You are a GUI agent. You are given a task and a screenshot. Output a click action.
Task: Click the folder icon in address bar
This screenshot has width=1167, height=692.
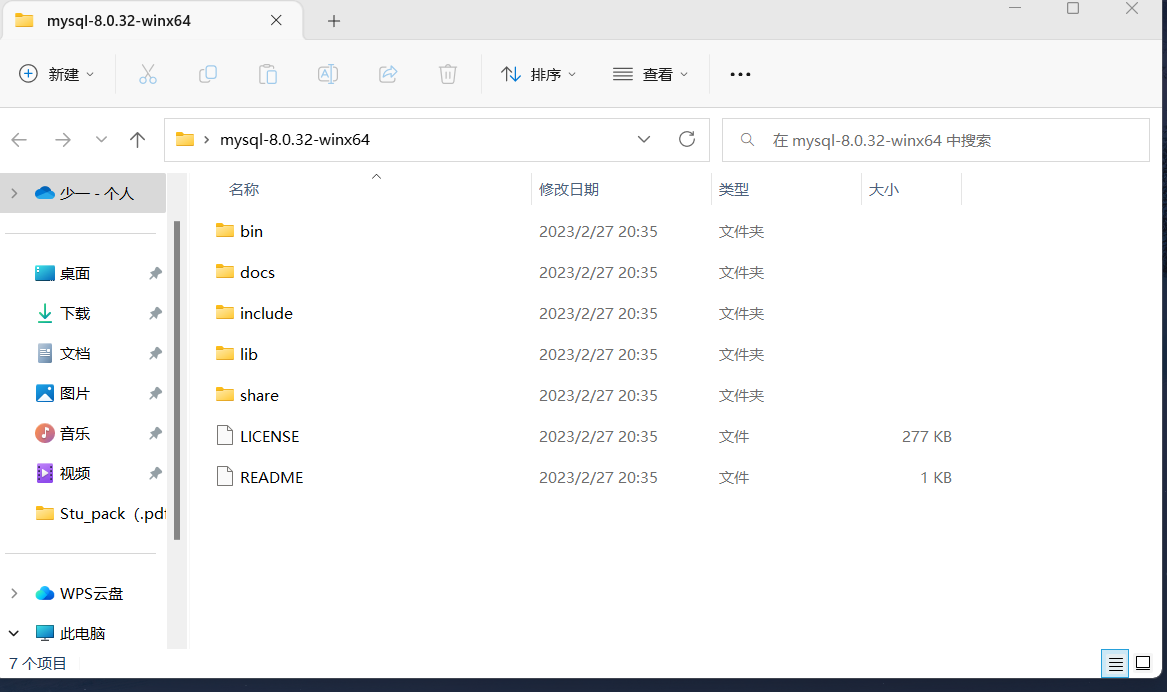click(185, 139)
